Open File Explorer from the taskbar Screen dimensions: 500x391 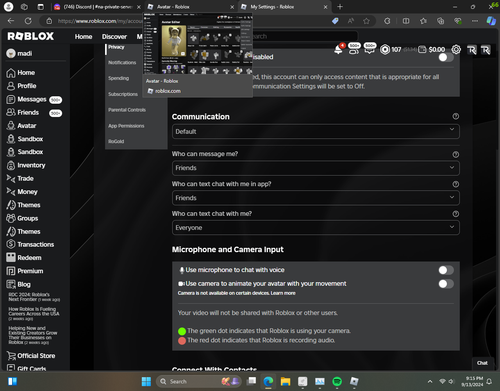click(285, 381)
